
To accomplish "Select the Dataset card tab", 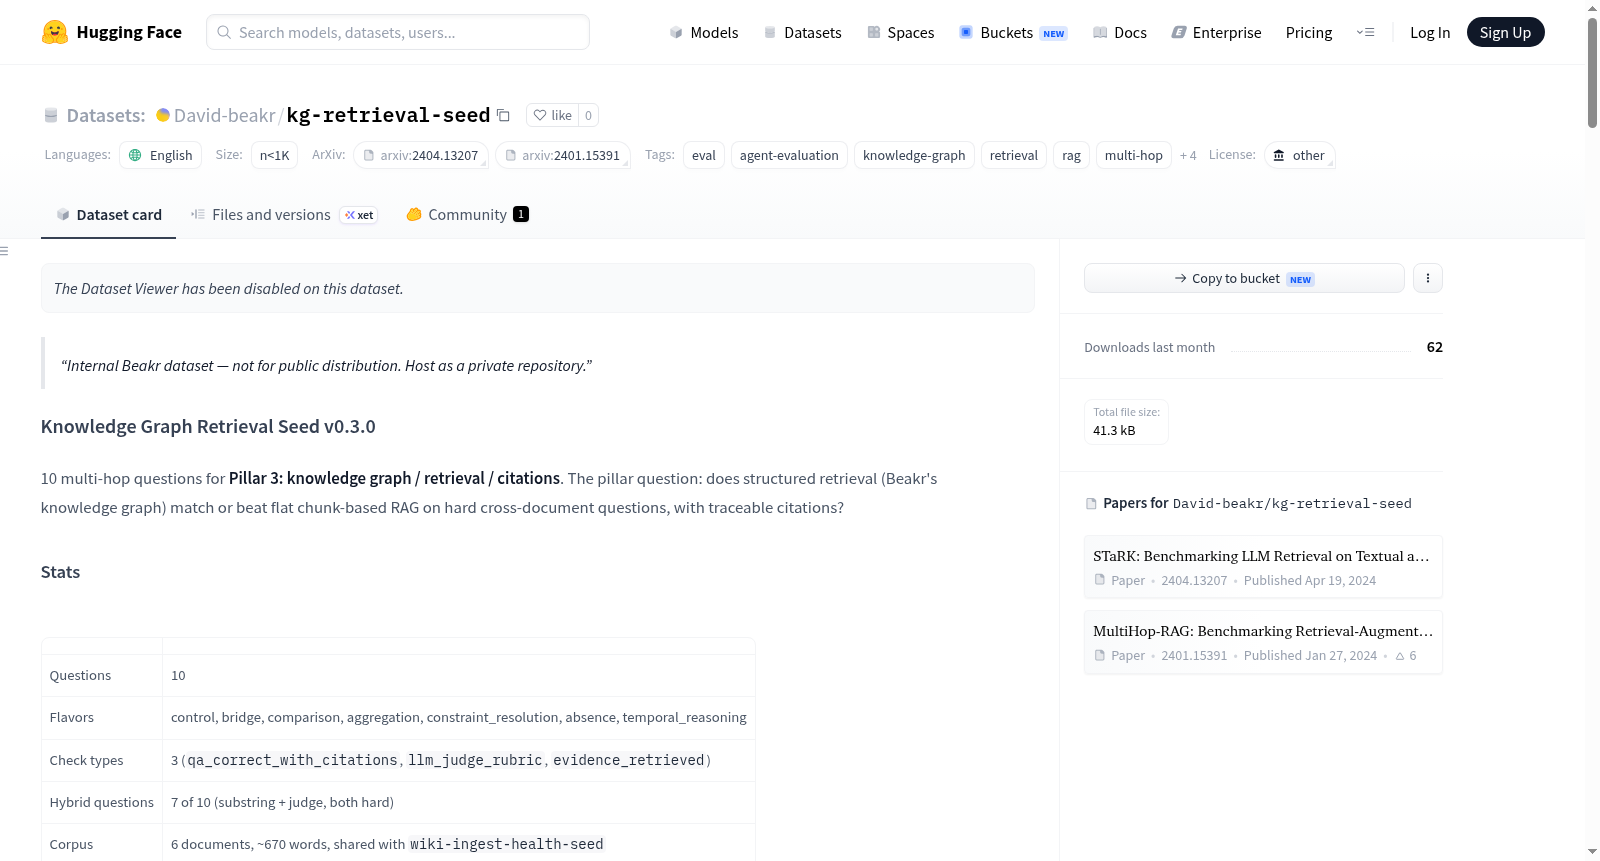I will click(x=108, y=214).
